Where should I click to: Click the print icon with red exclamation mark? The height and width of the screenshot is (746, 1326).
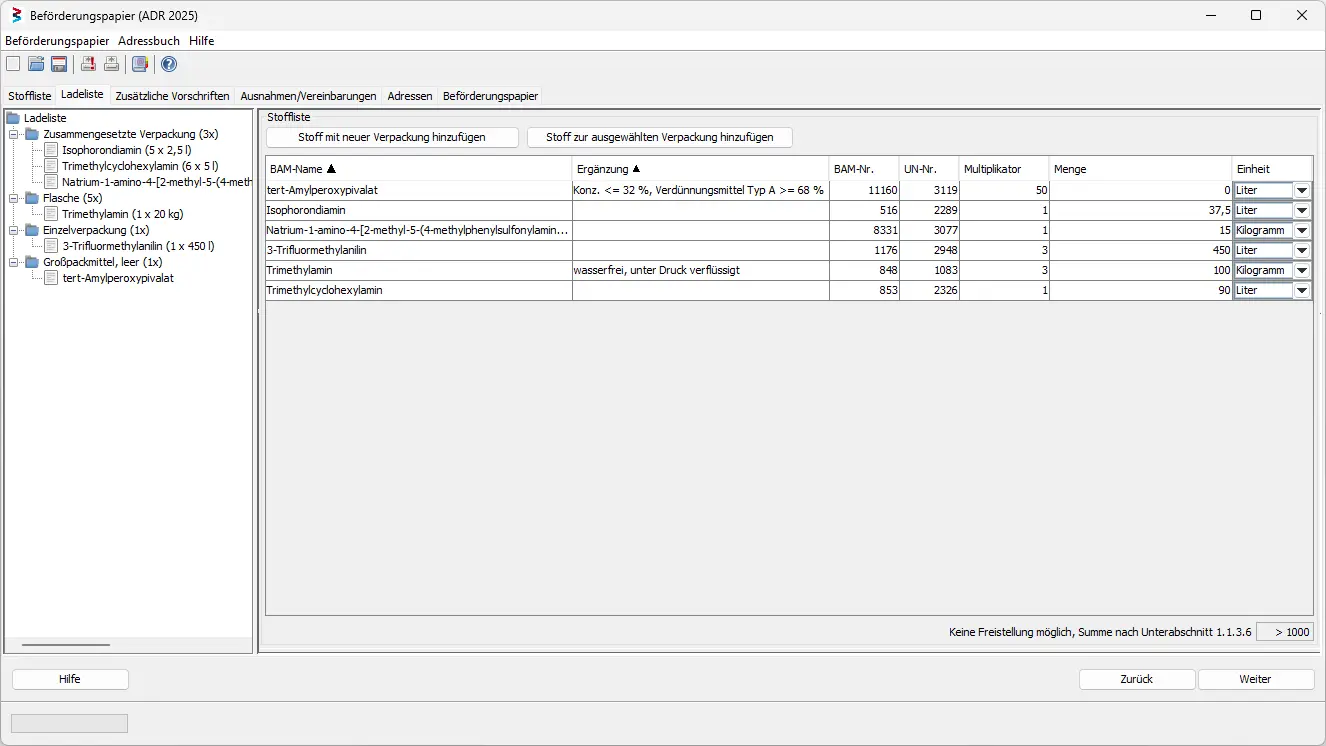(x=88, y=64)
